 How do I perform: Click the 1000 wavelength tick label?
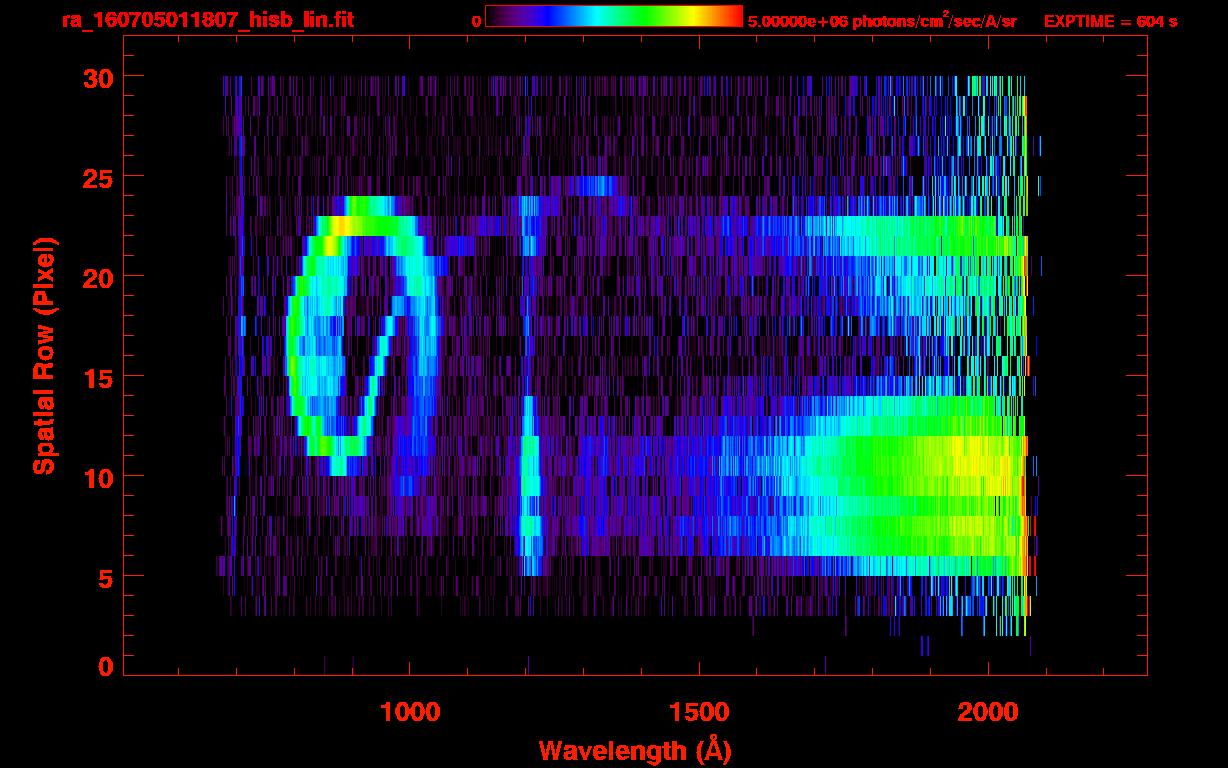click(x=410, y=712)
